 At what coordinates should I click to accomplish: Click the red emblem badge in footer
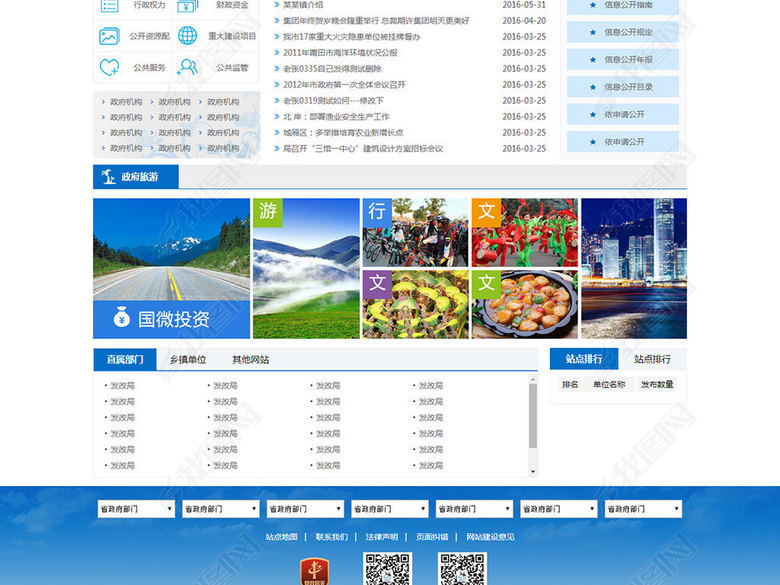[x=314, y=571]
